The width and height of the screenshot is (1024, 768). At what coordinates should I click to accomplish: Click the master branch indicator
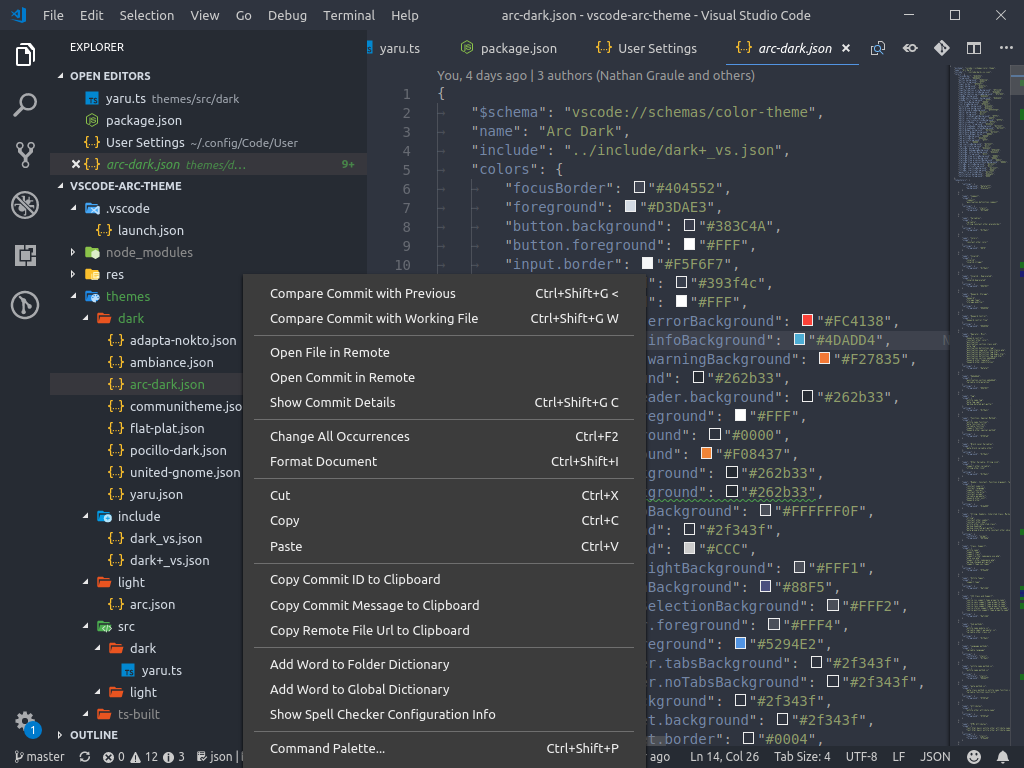(38, 756)
